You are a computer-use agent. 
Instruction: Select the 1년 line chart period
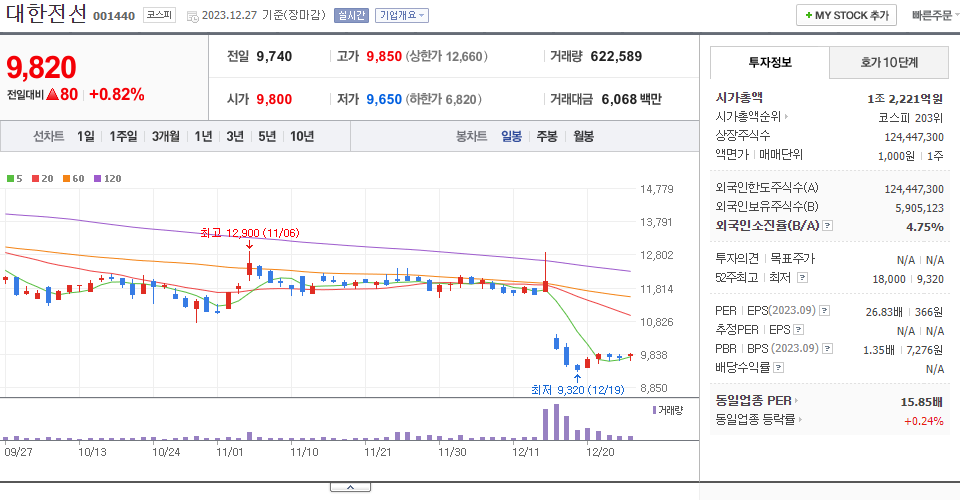point(203,136)
